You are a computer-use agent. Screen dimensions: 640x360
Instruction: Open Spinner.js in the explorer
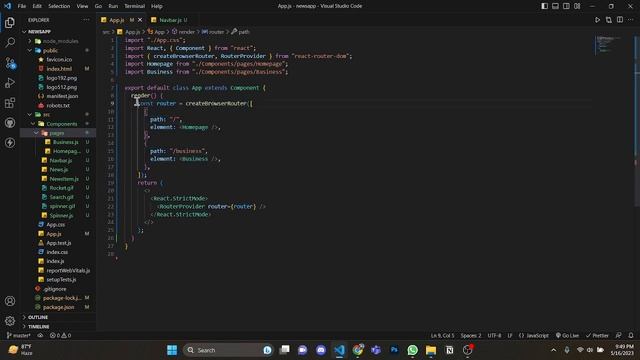pyautogui.click(x=61, y=215)
